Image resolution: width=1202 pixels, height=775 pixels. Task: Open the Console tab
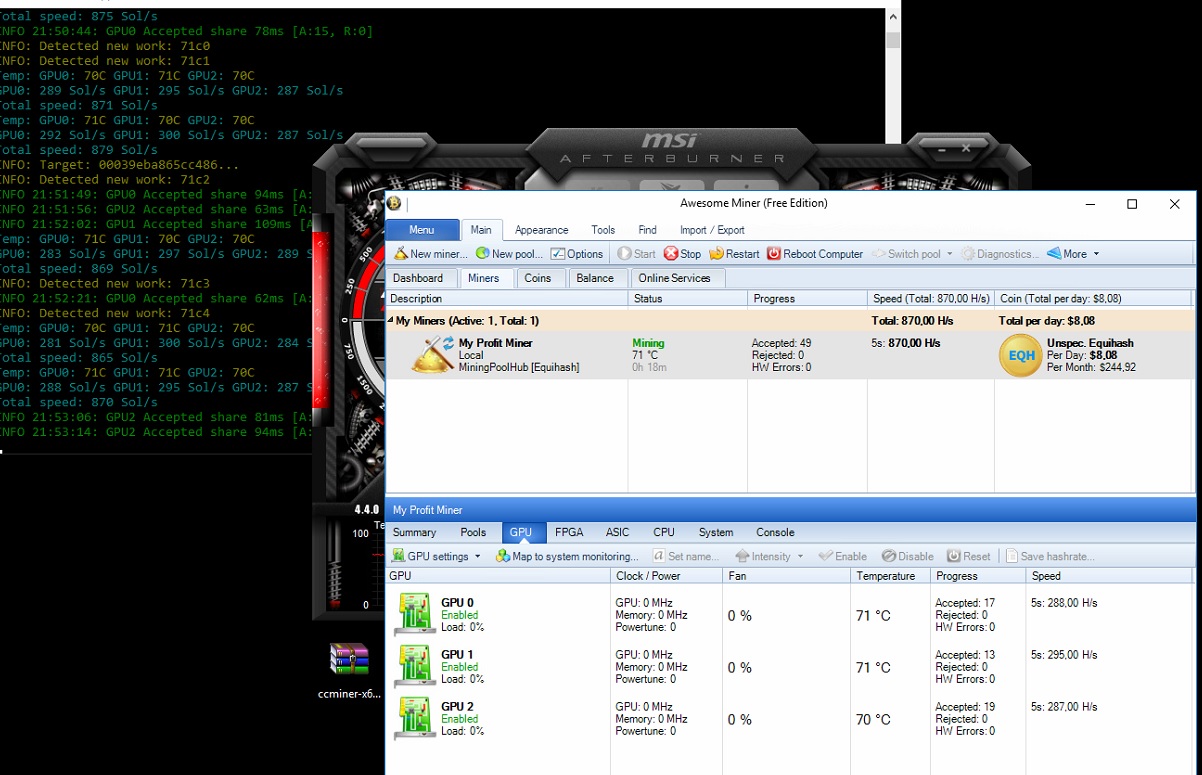(x=775, y=532)
